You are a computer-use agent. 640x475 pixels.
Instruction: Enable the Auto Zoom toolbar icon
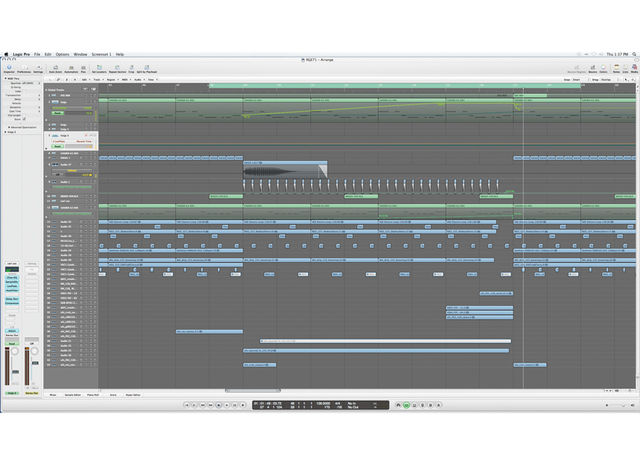coord(55,69)
